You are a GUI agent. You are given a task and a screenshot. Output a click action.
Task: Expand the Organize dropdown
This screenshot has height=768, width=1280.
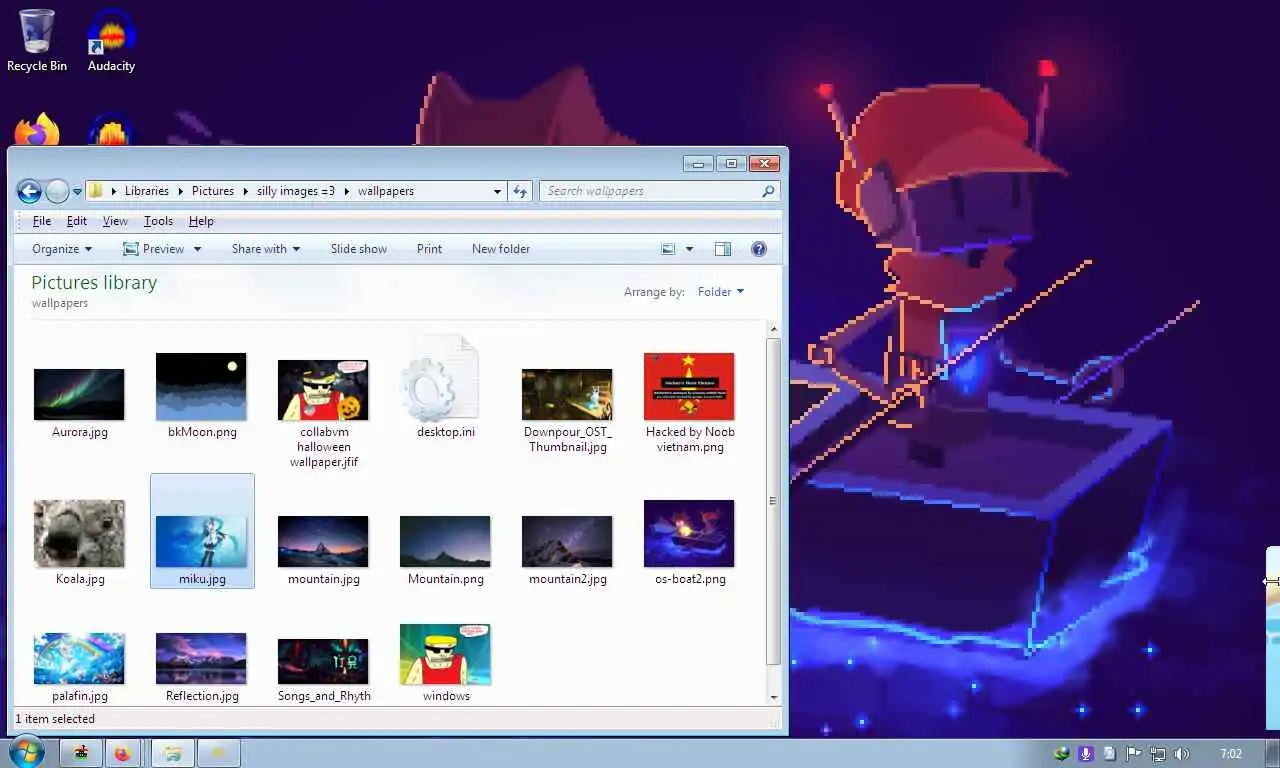tap(62, 249)
